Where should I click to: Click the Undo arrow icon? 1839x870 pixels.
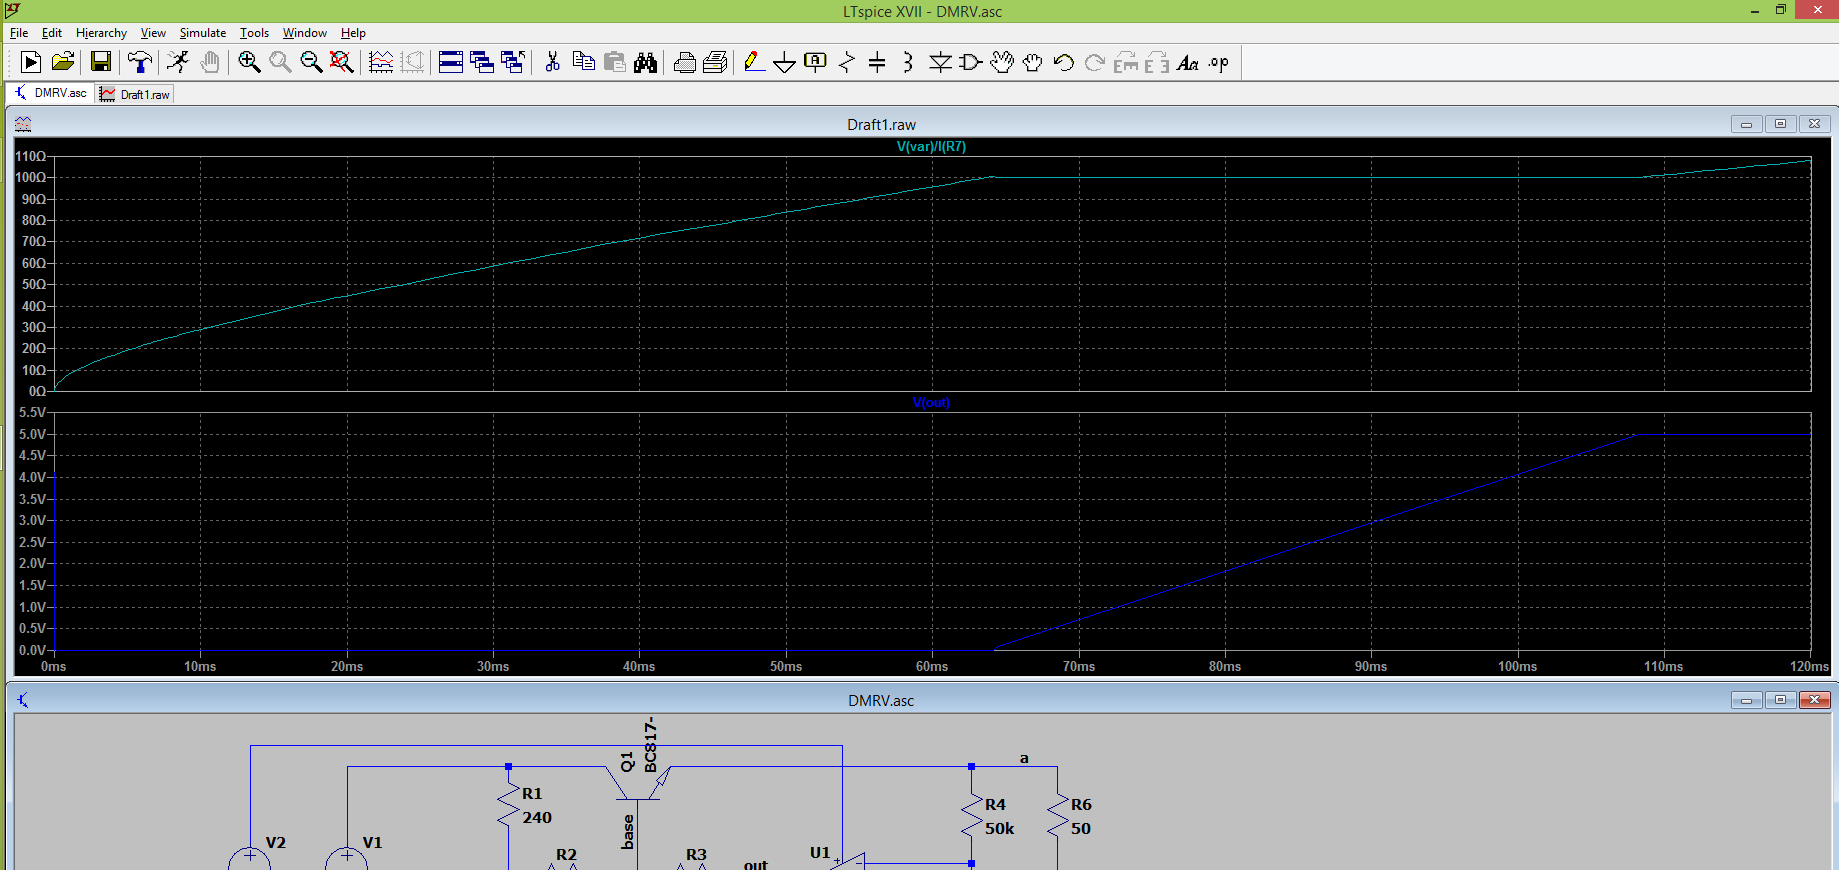(x=1064, y=62)
